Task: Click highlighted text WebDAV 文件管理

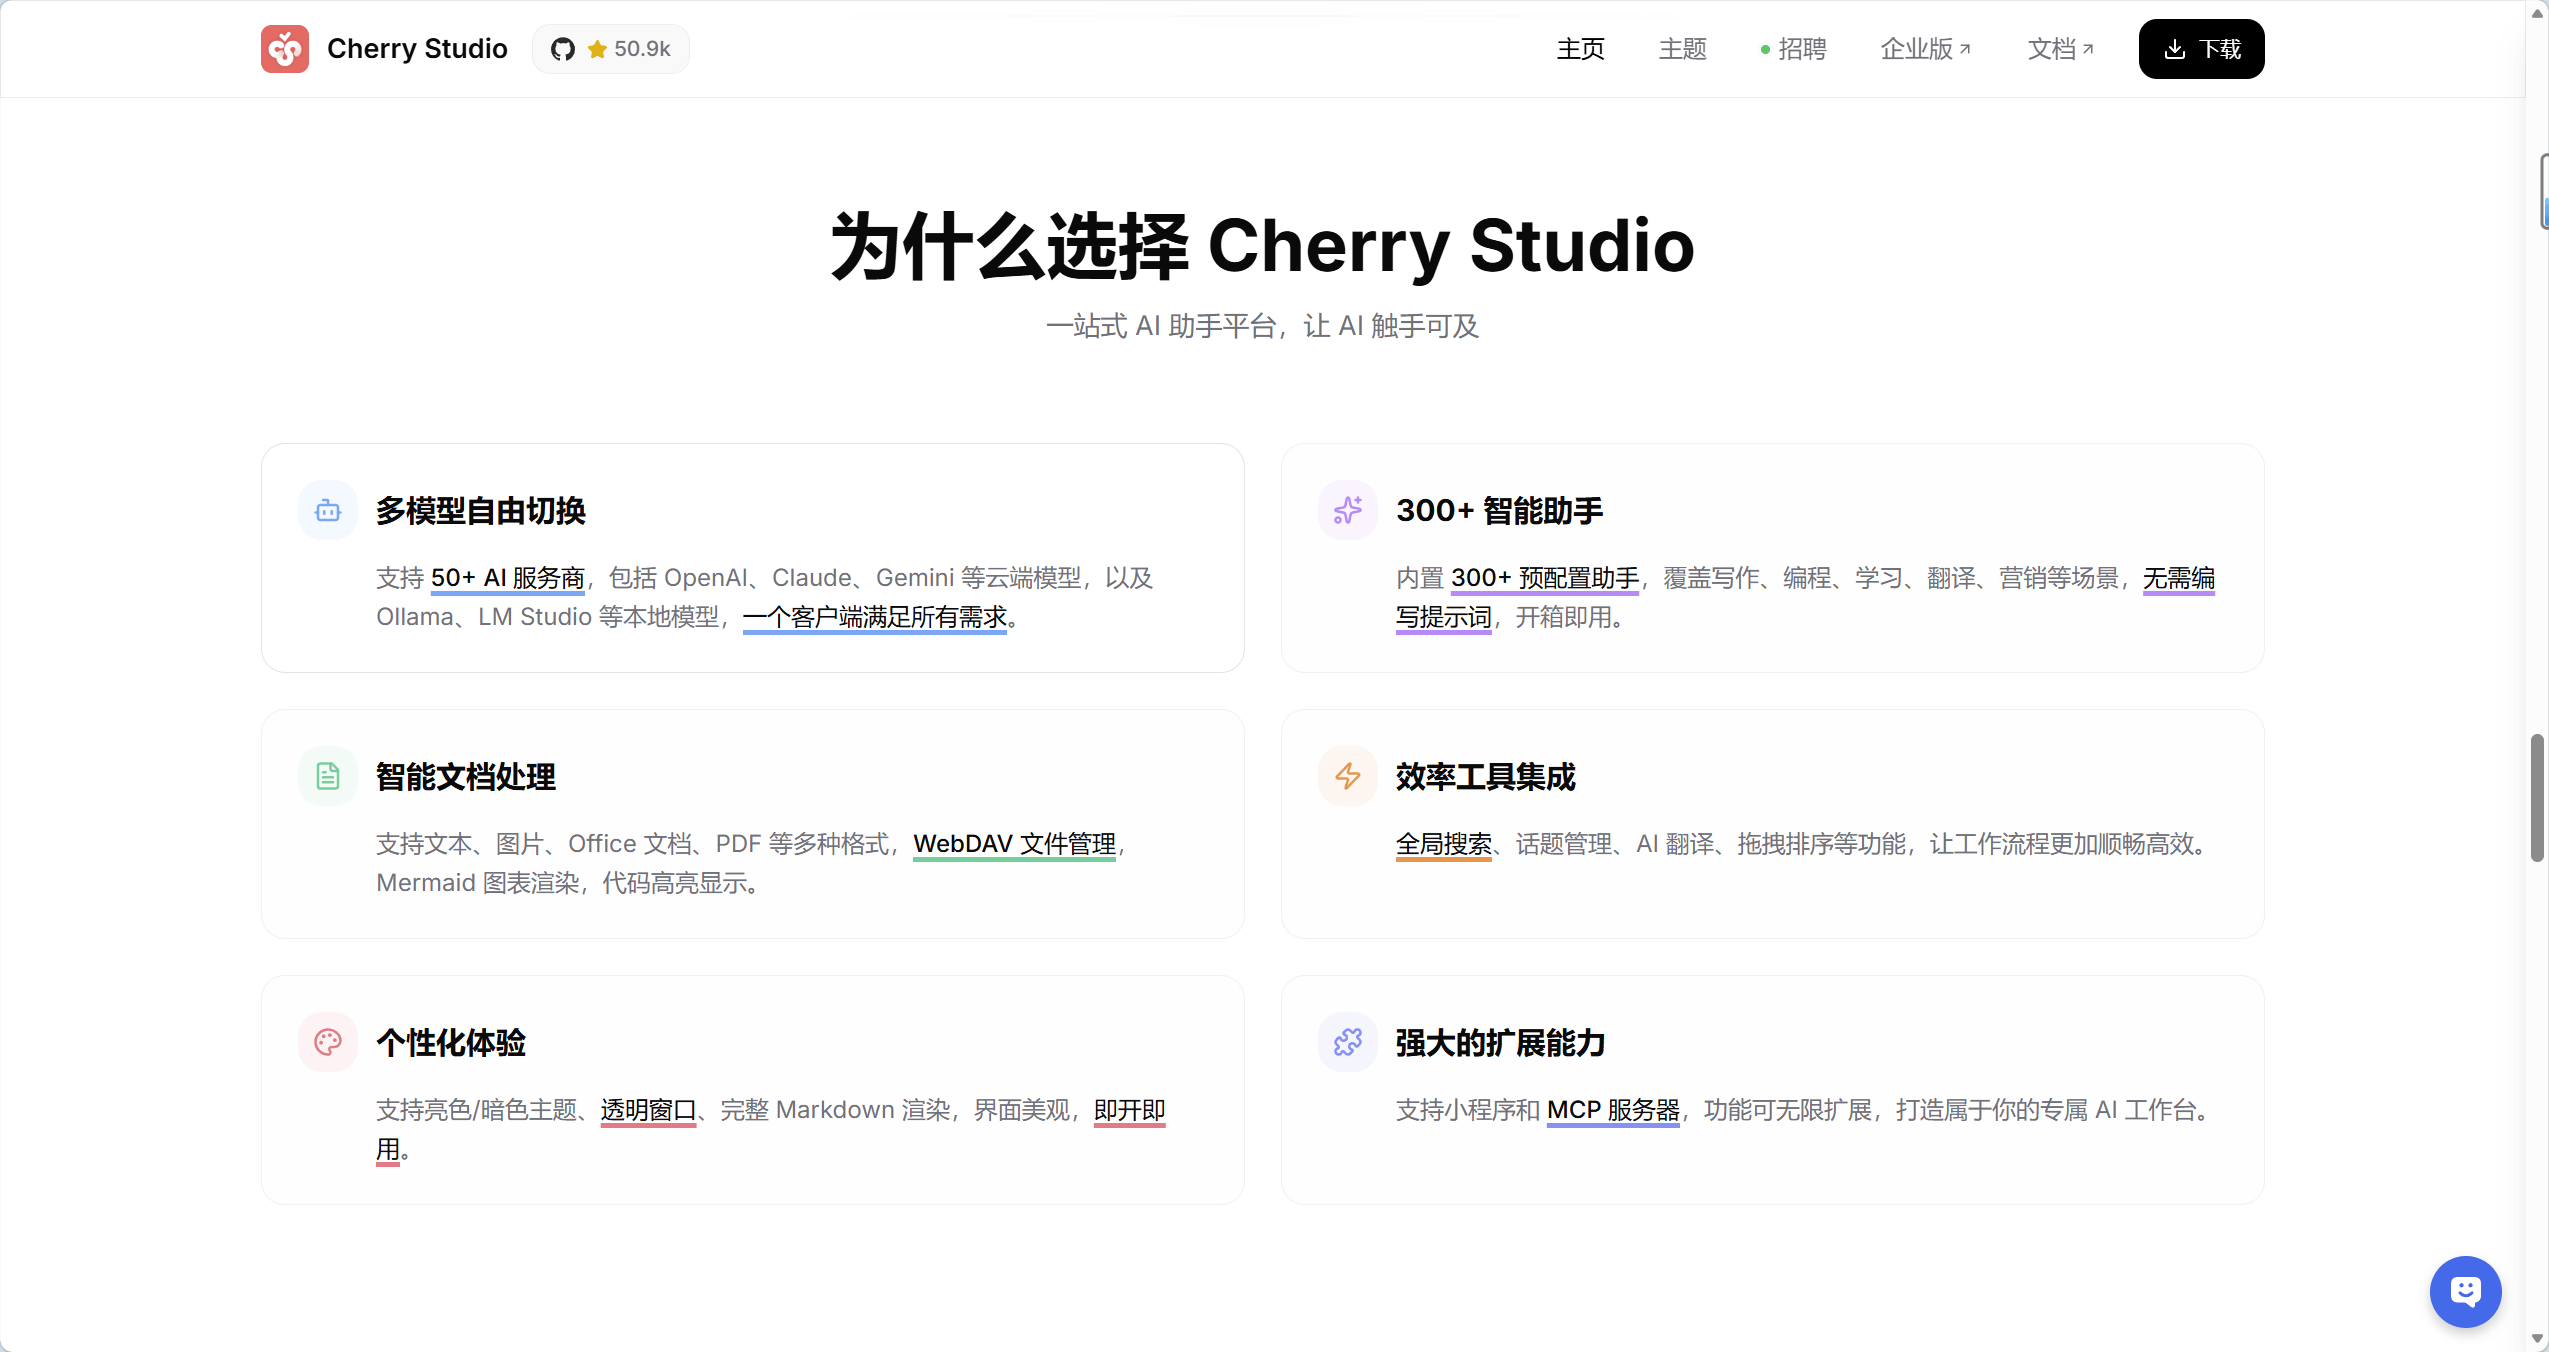Action: pyautogui.click(x=1014, y=844)
